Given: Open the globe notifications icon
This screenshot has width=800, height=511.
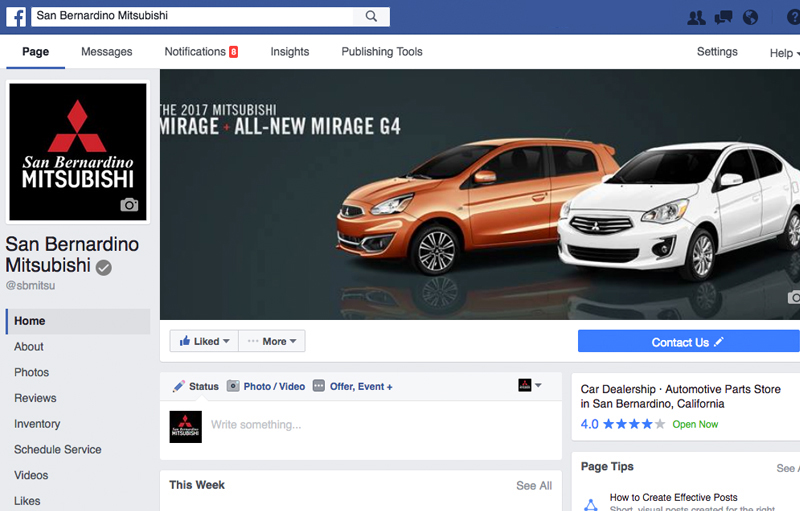Looking at the screenshot, I should tap(750, 18).
